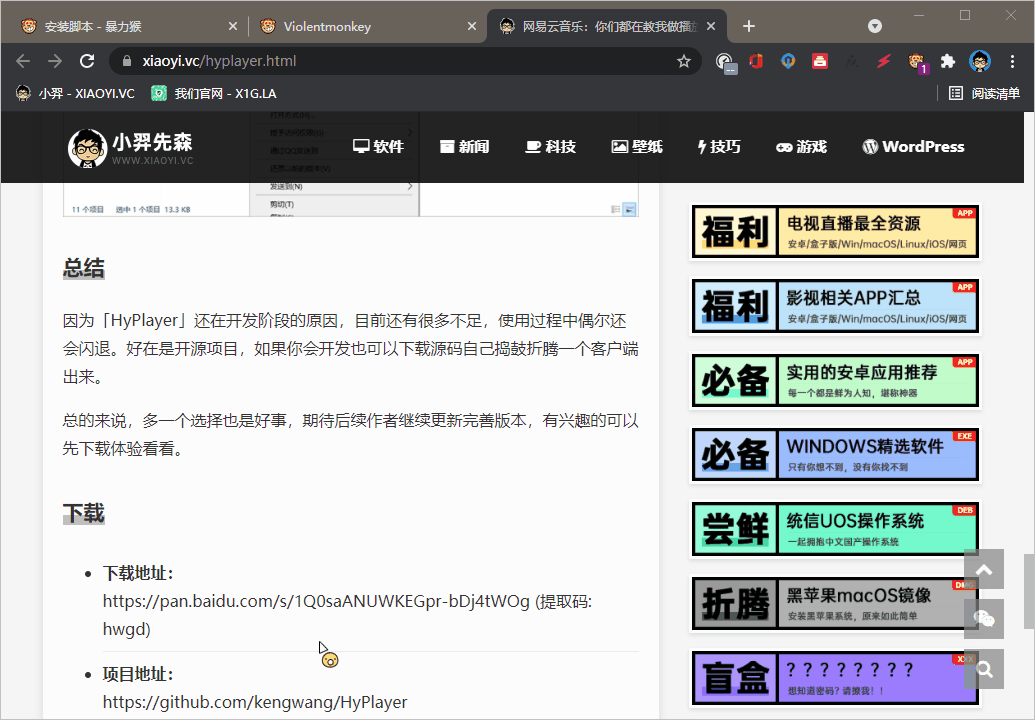The image size is (1035, 720).
Task: Click the scroll-to-top arrow button
Action: click(x=984, y=570)
